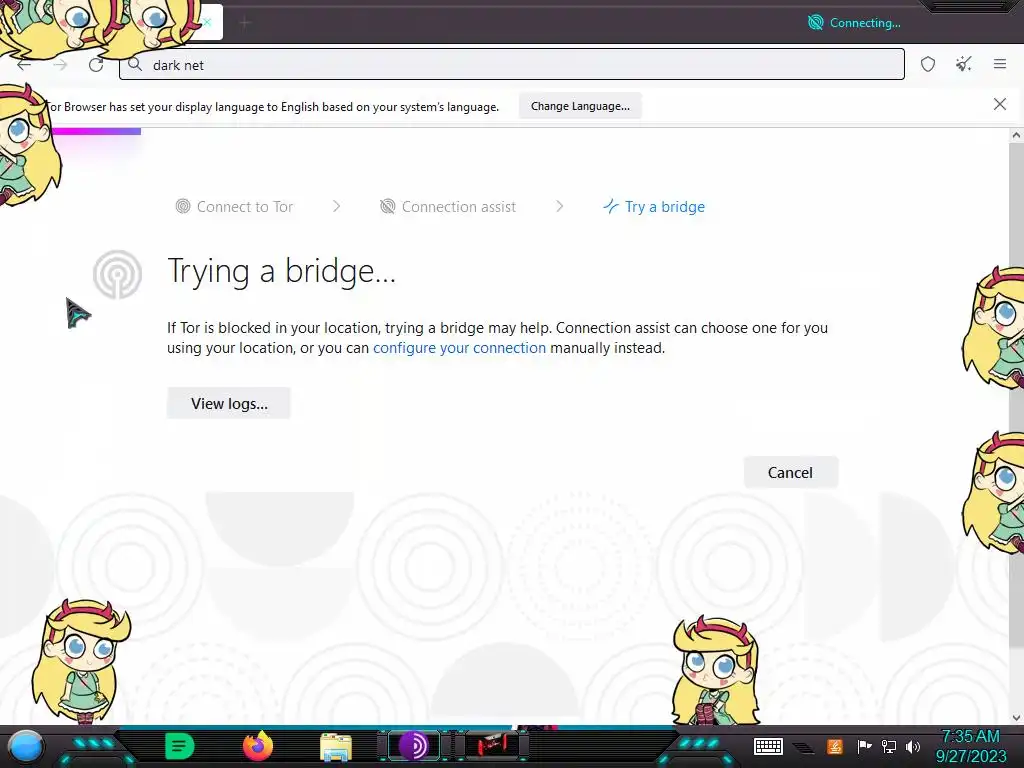Click the Change Language button
Image resolution: width=1024 pixels, height=768 pixels.
580,106
